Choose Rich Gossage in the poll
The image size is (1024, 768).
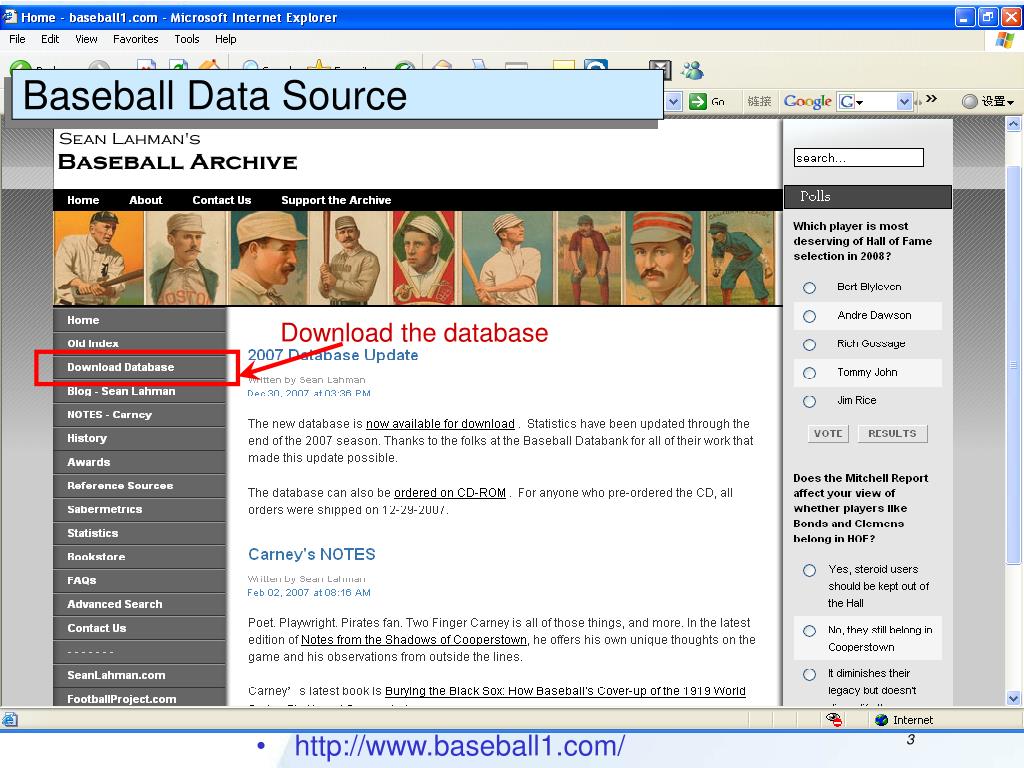coord(809,344)
